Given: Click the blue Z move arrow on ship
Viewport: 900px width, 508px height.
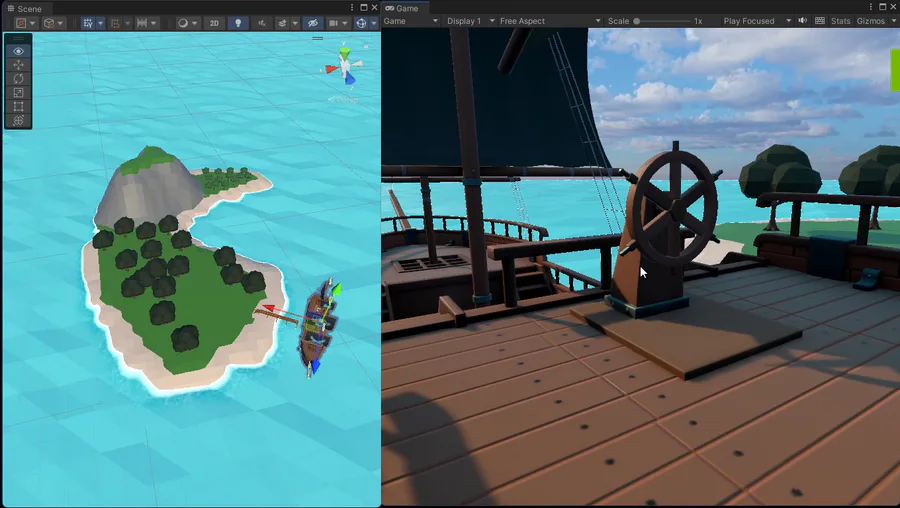Looking at the screenshot, I should pyautogui.click(x=316, y=366).
